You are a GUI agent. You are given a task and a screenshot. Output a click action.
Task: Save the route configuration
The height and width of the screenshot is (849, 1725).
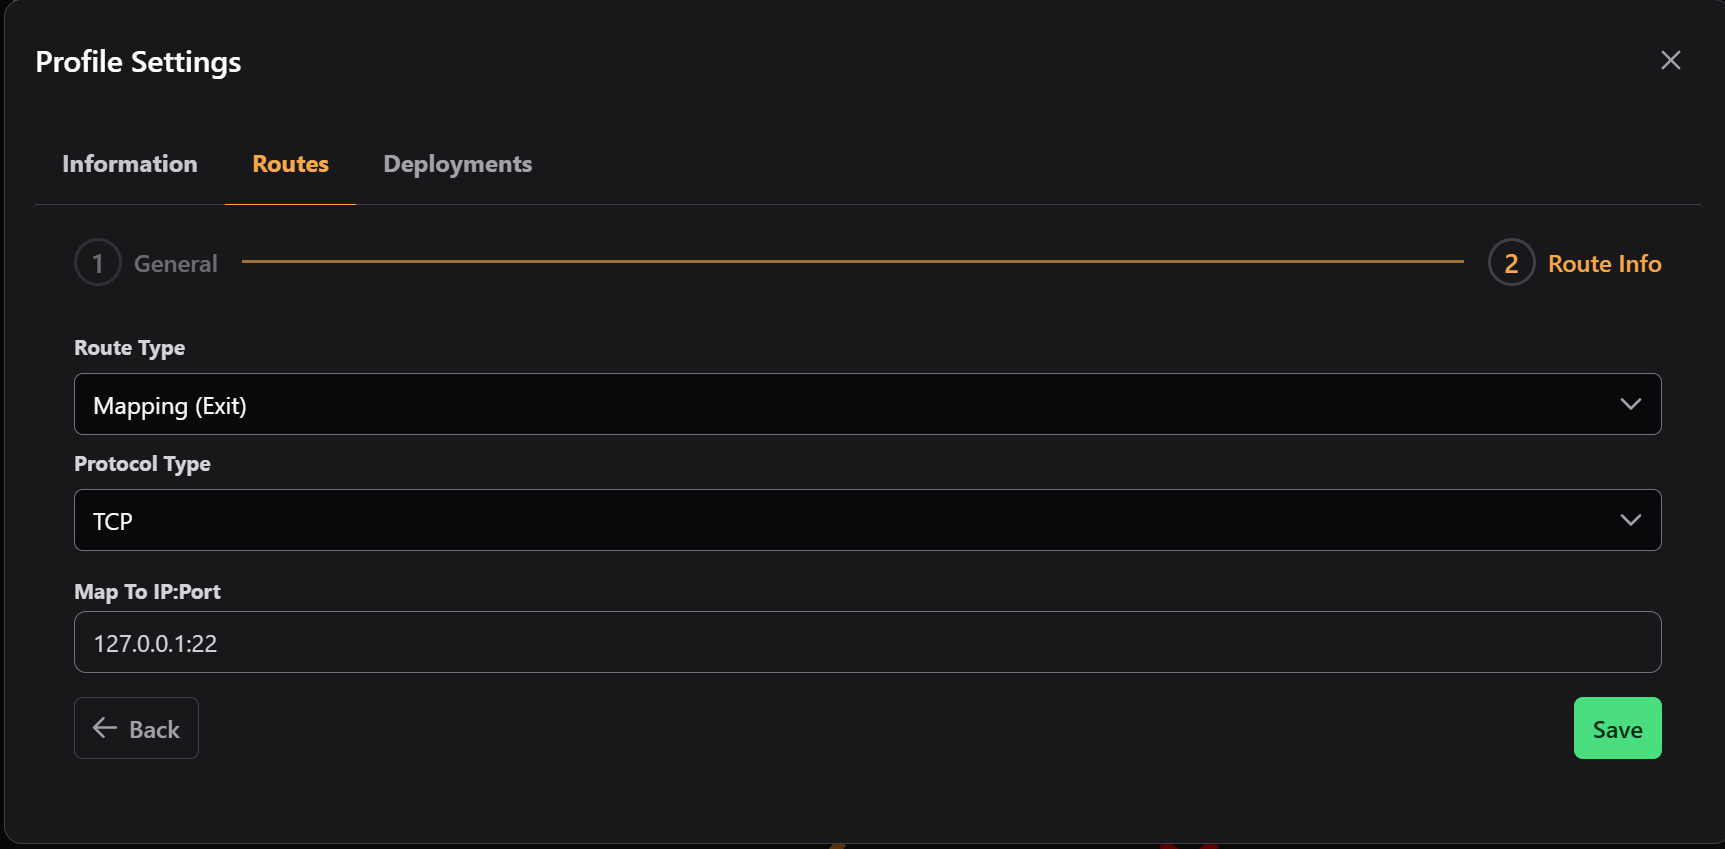point(1617,728)
